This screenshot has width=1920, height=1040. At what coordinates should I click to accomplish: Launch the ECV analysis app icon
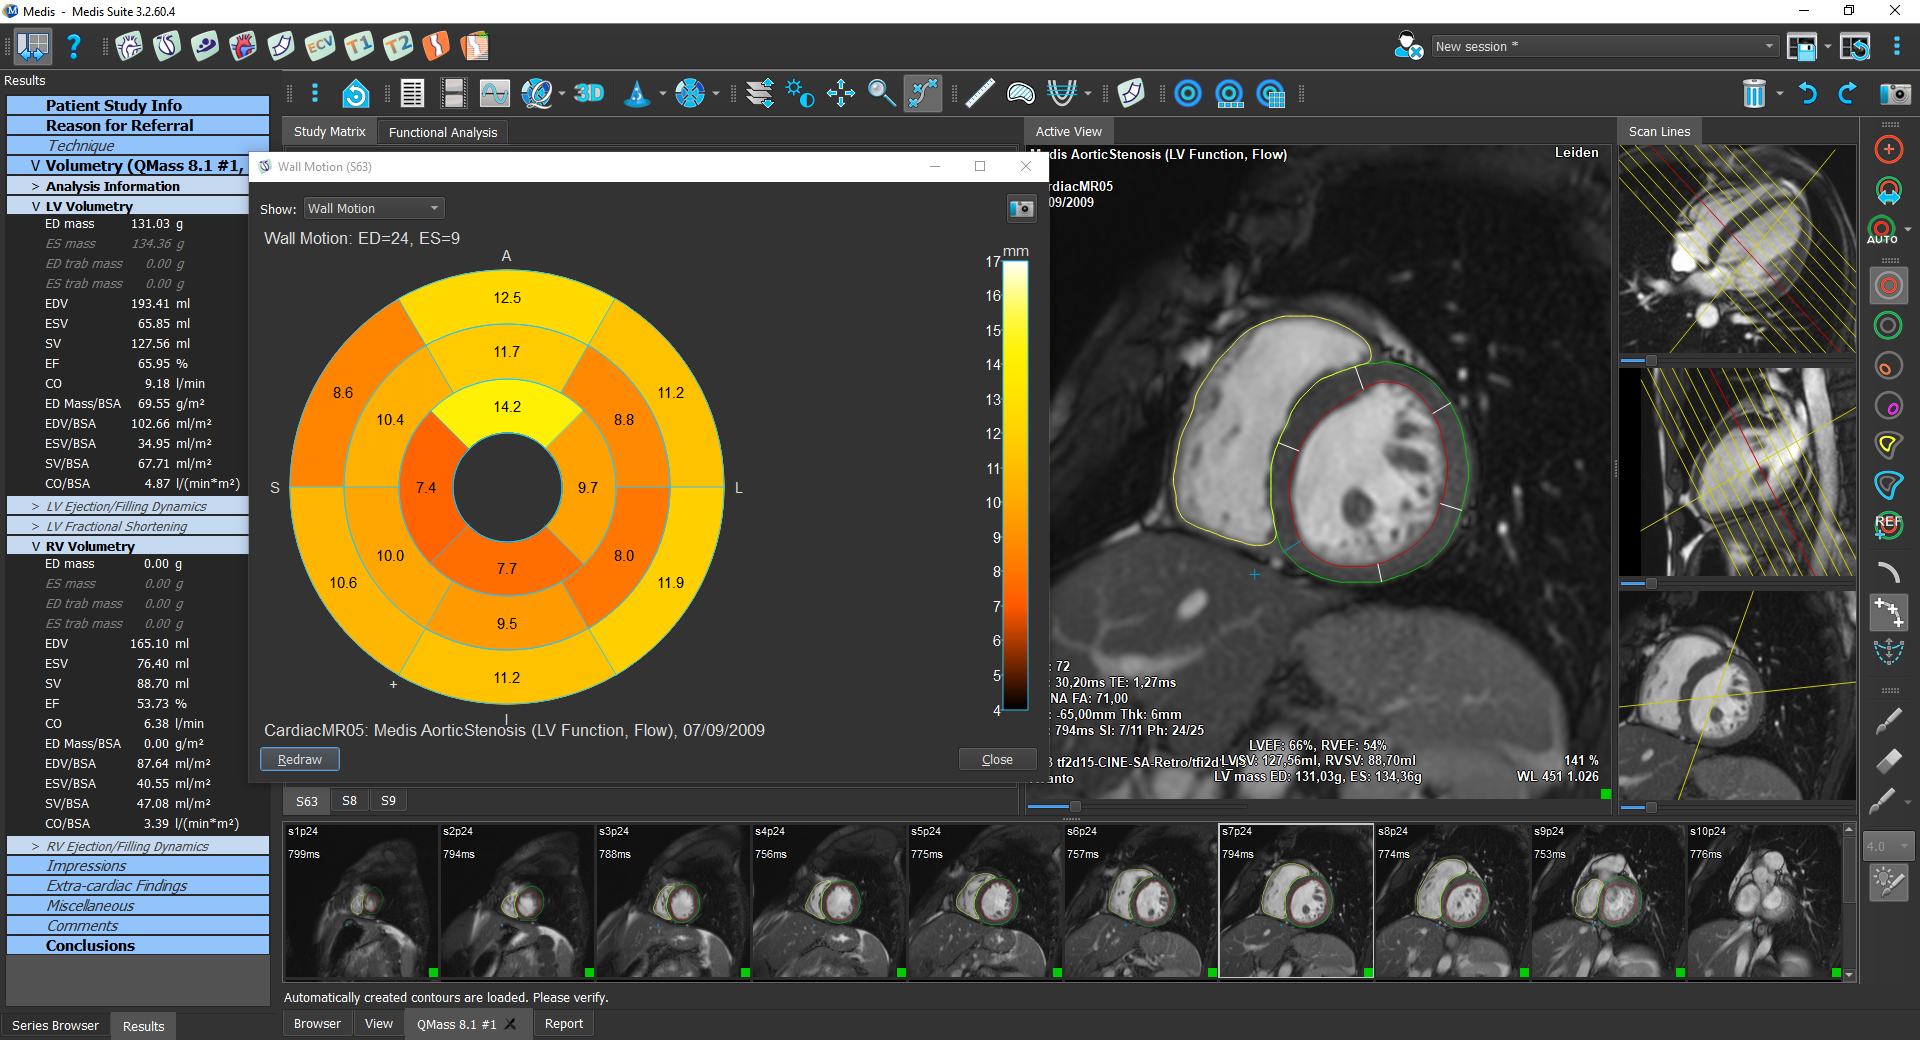320,46
